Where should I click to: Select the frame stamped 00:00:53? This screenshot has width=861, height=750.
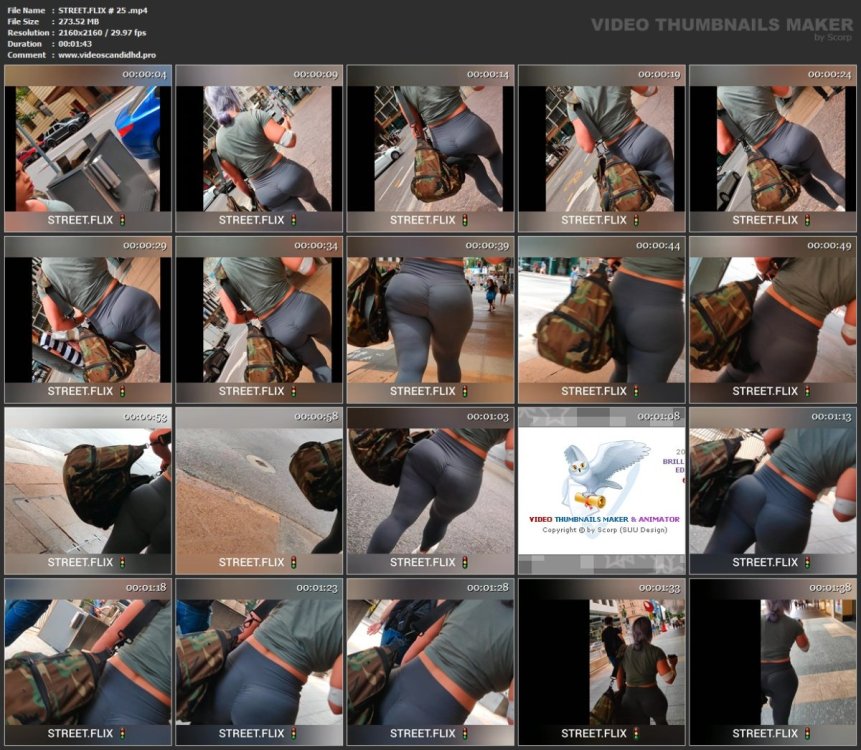(x=88, y=491)
